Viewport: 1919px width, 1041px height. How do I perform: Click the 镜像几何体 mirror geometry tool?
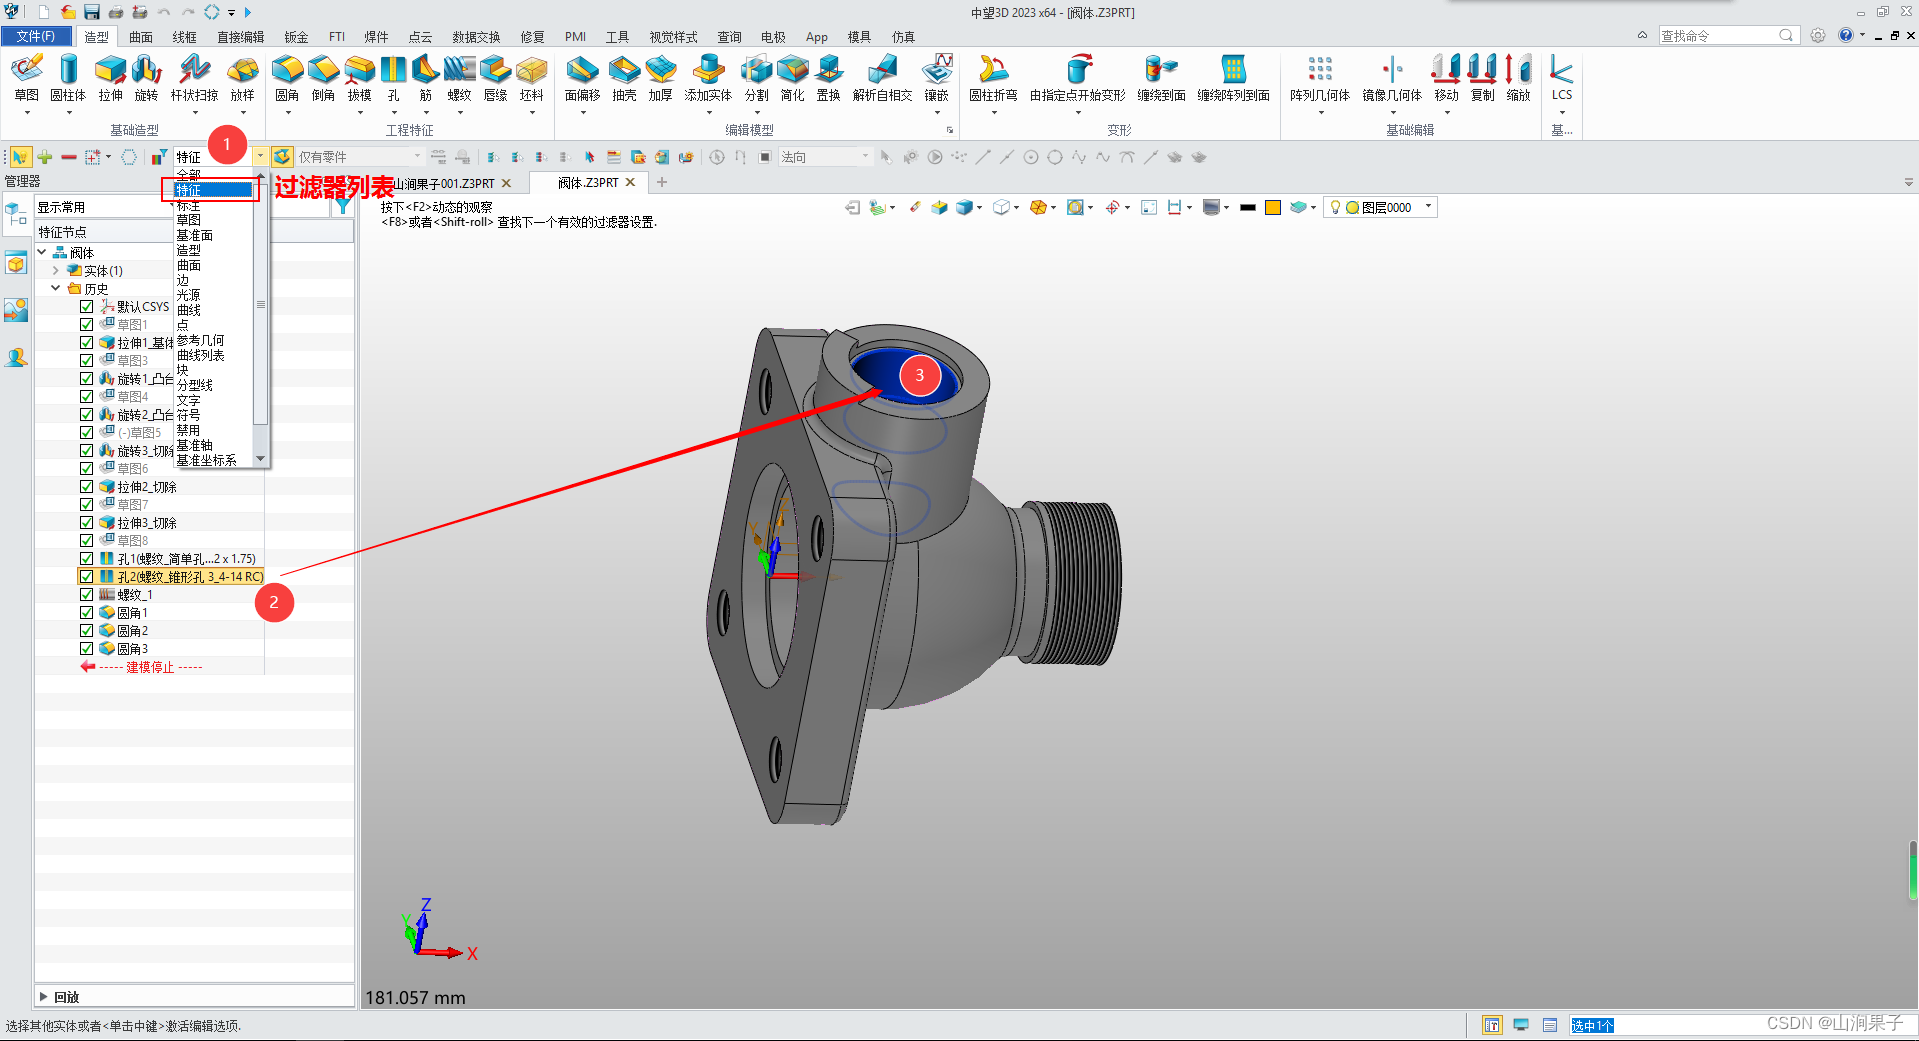point(1392,78)
